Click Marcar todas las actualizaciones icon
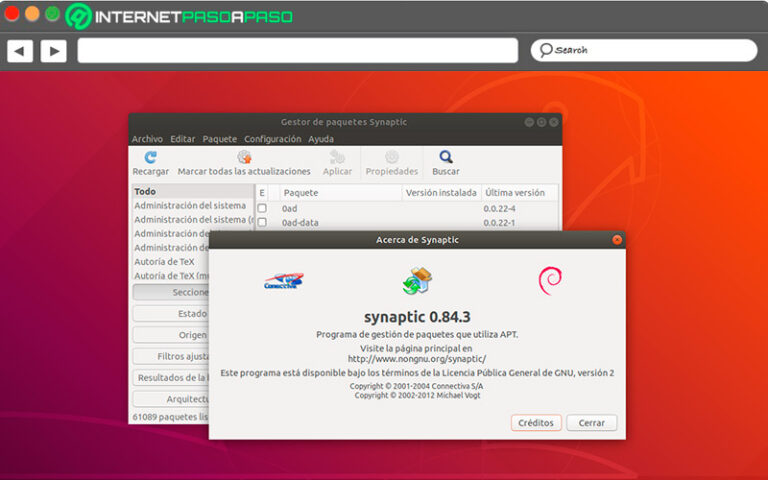This screenshot has height=480, width=768. pos(244,157)
